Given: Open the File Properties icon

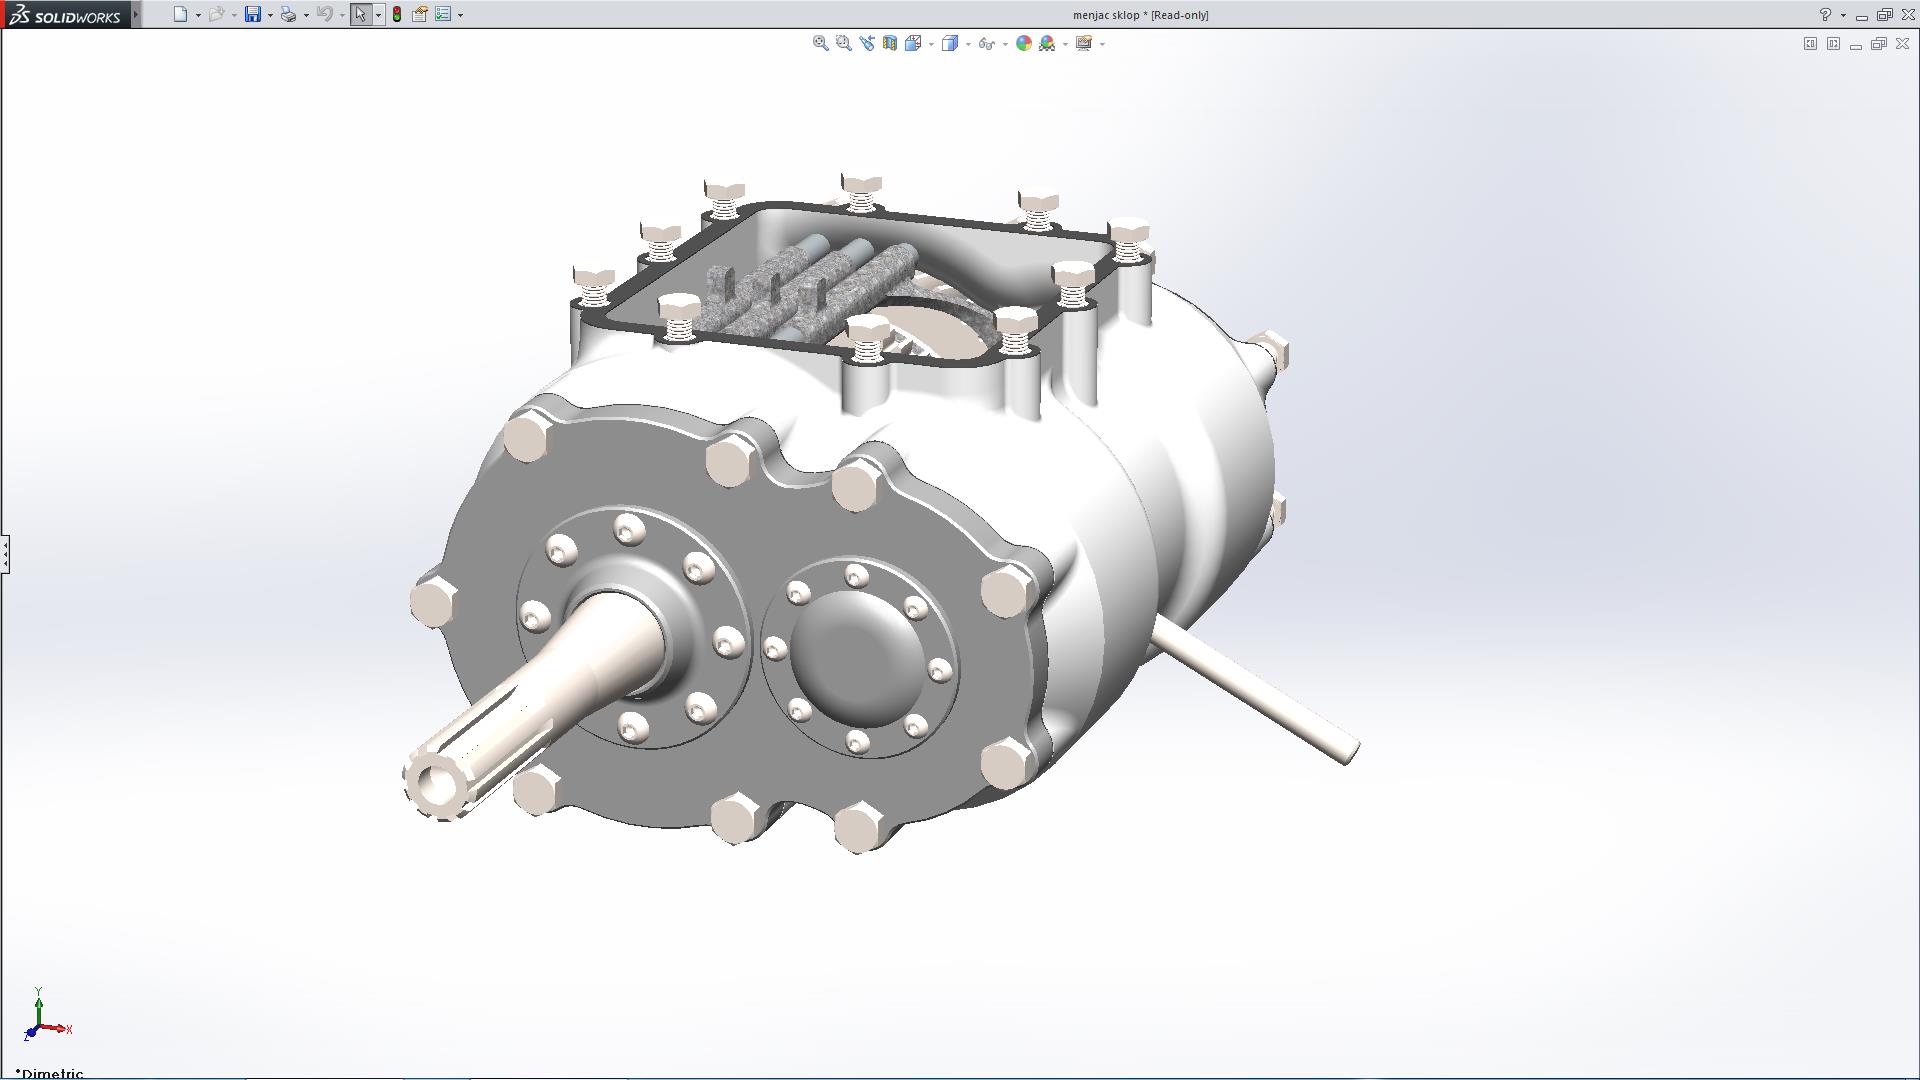Looking at the screenshot, I should [420, 14].
